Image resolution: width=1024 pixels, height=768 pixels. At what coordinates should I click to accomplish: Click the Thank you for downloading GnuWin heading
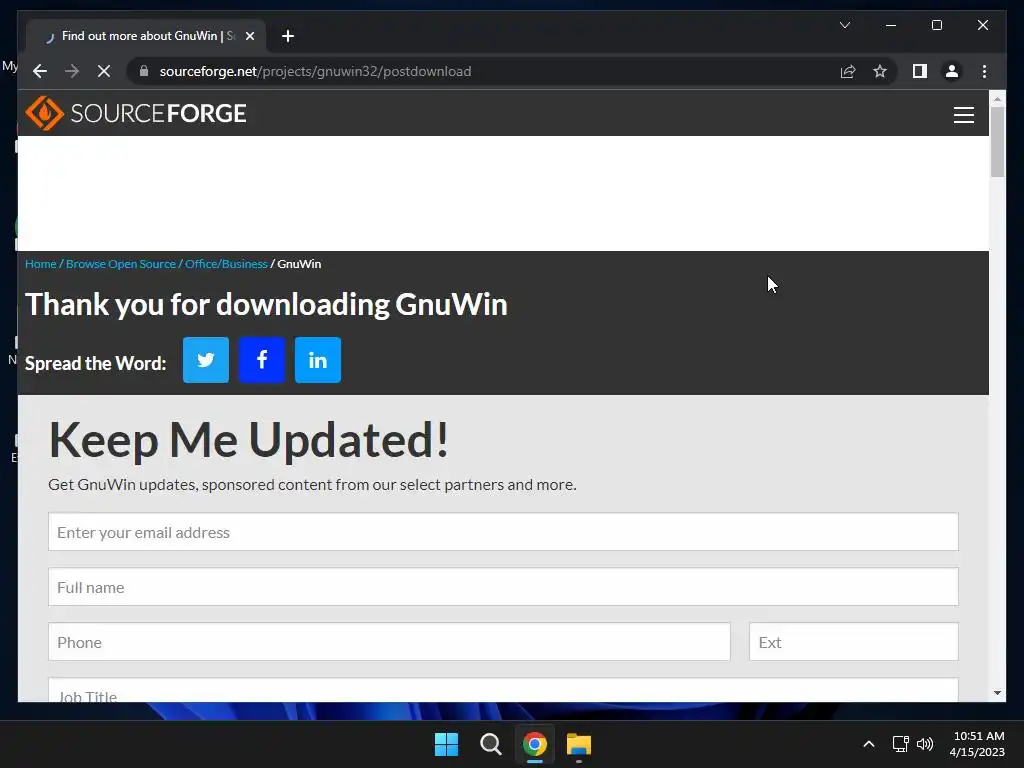266,304
